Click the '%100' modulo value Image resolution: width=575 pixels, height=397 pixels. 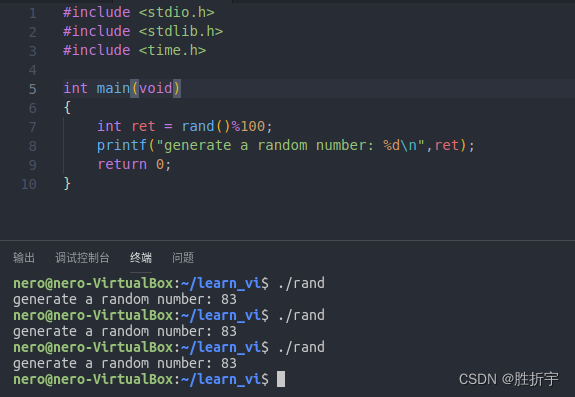(248, 126)
